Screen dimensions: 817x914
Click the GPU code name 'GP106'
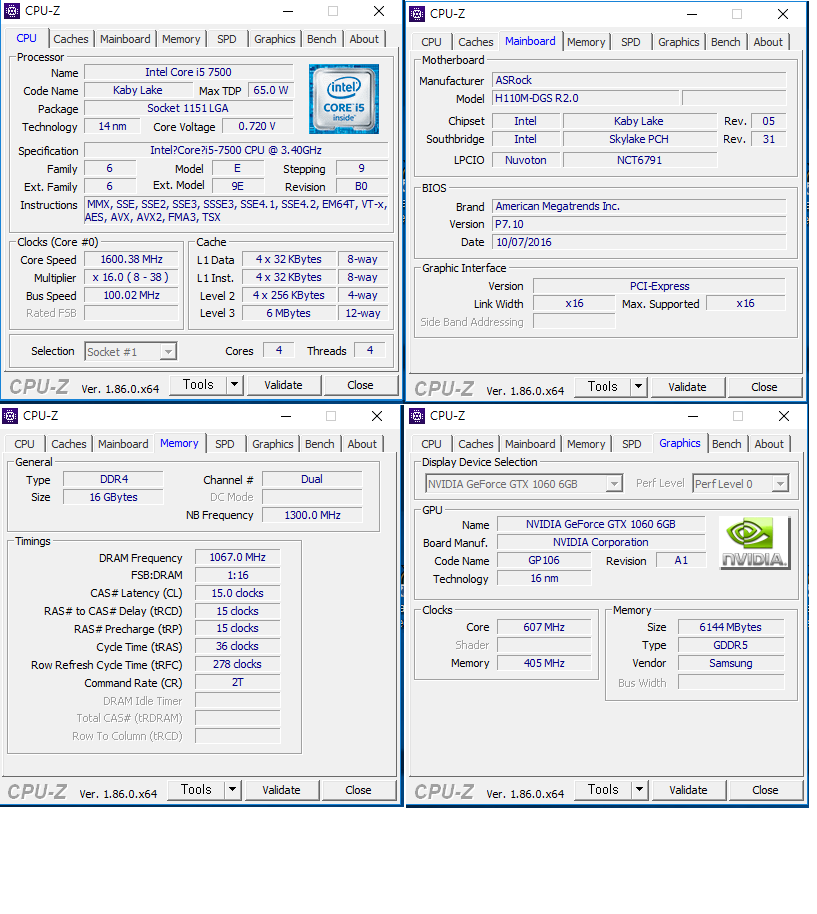coord(544,561)
